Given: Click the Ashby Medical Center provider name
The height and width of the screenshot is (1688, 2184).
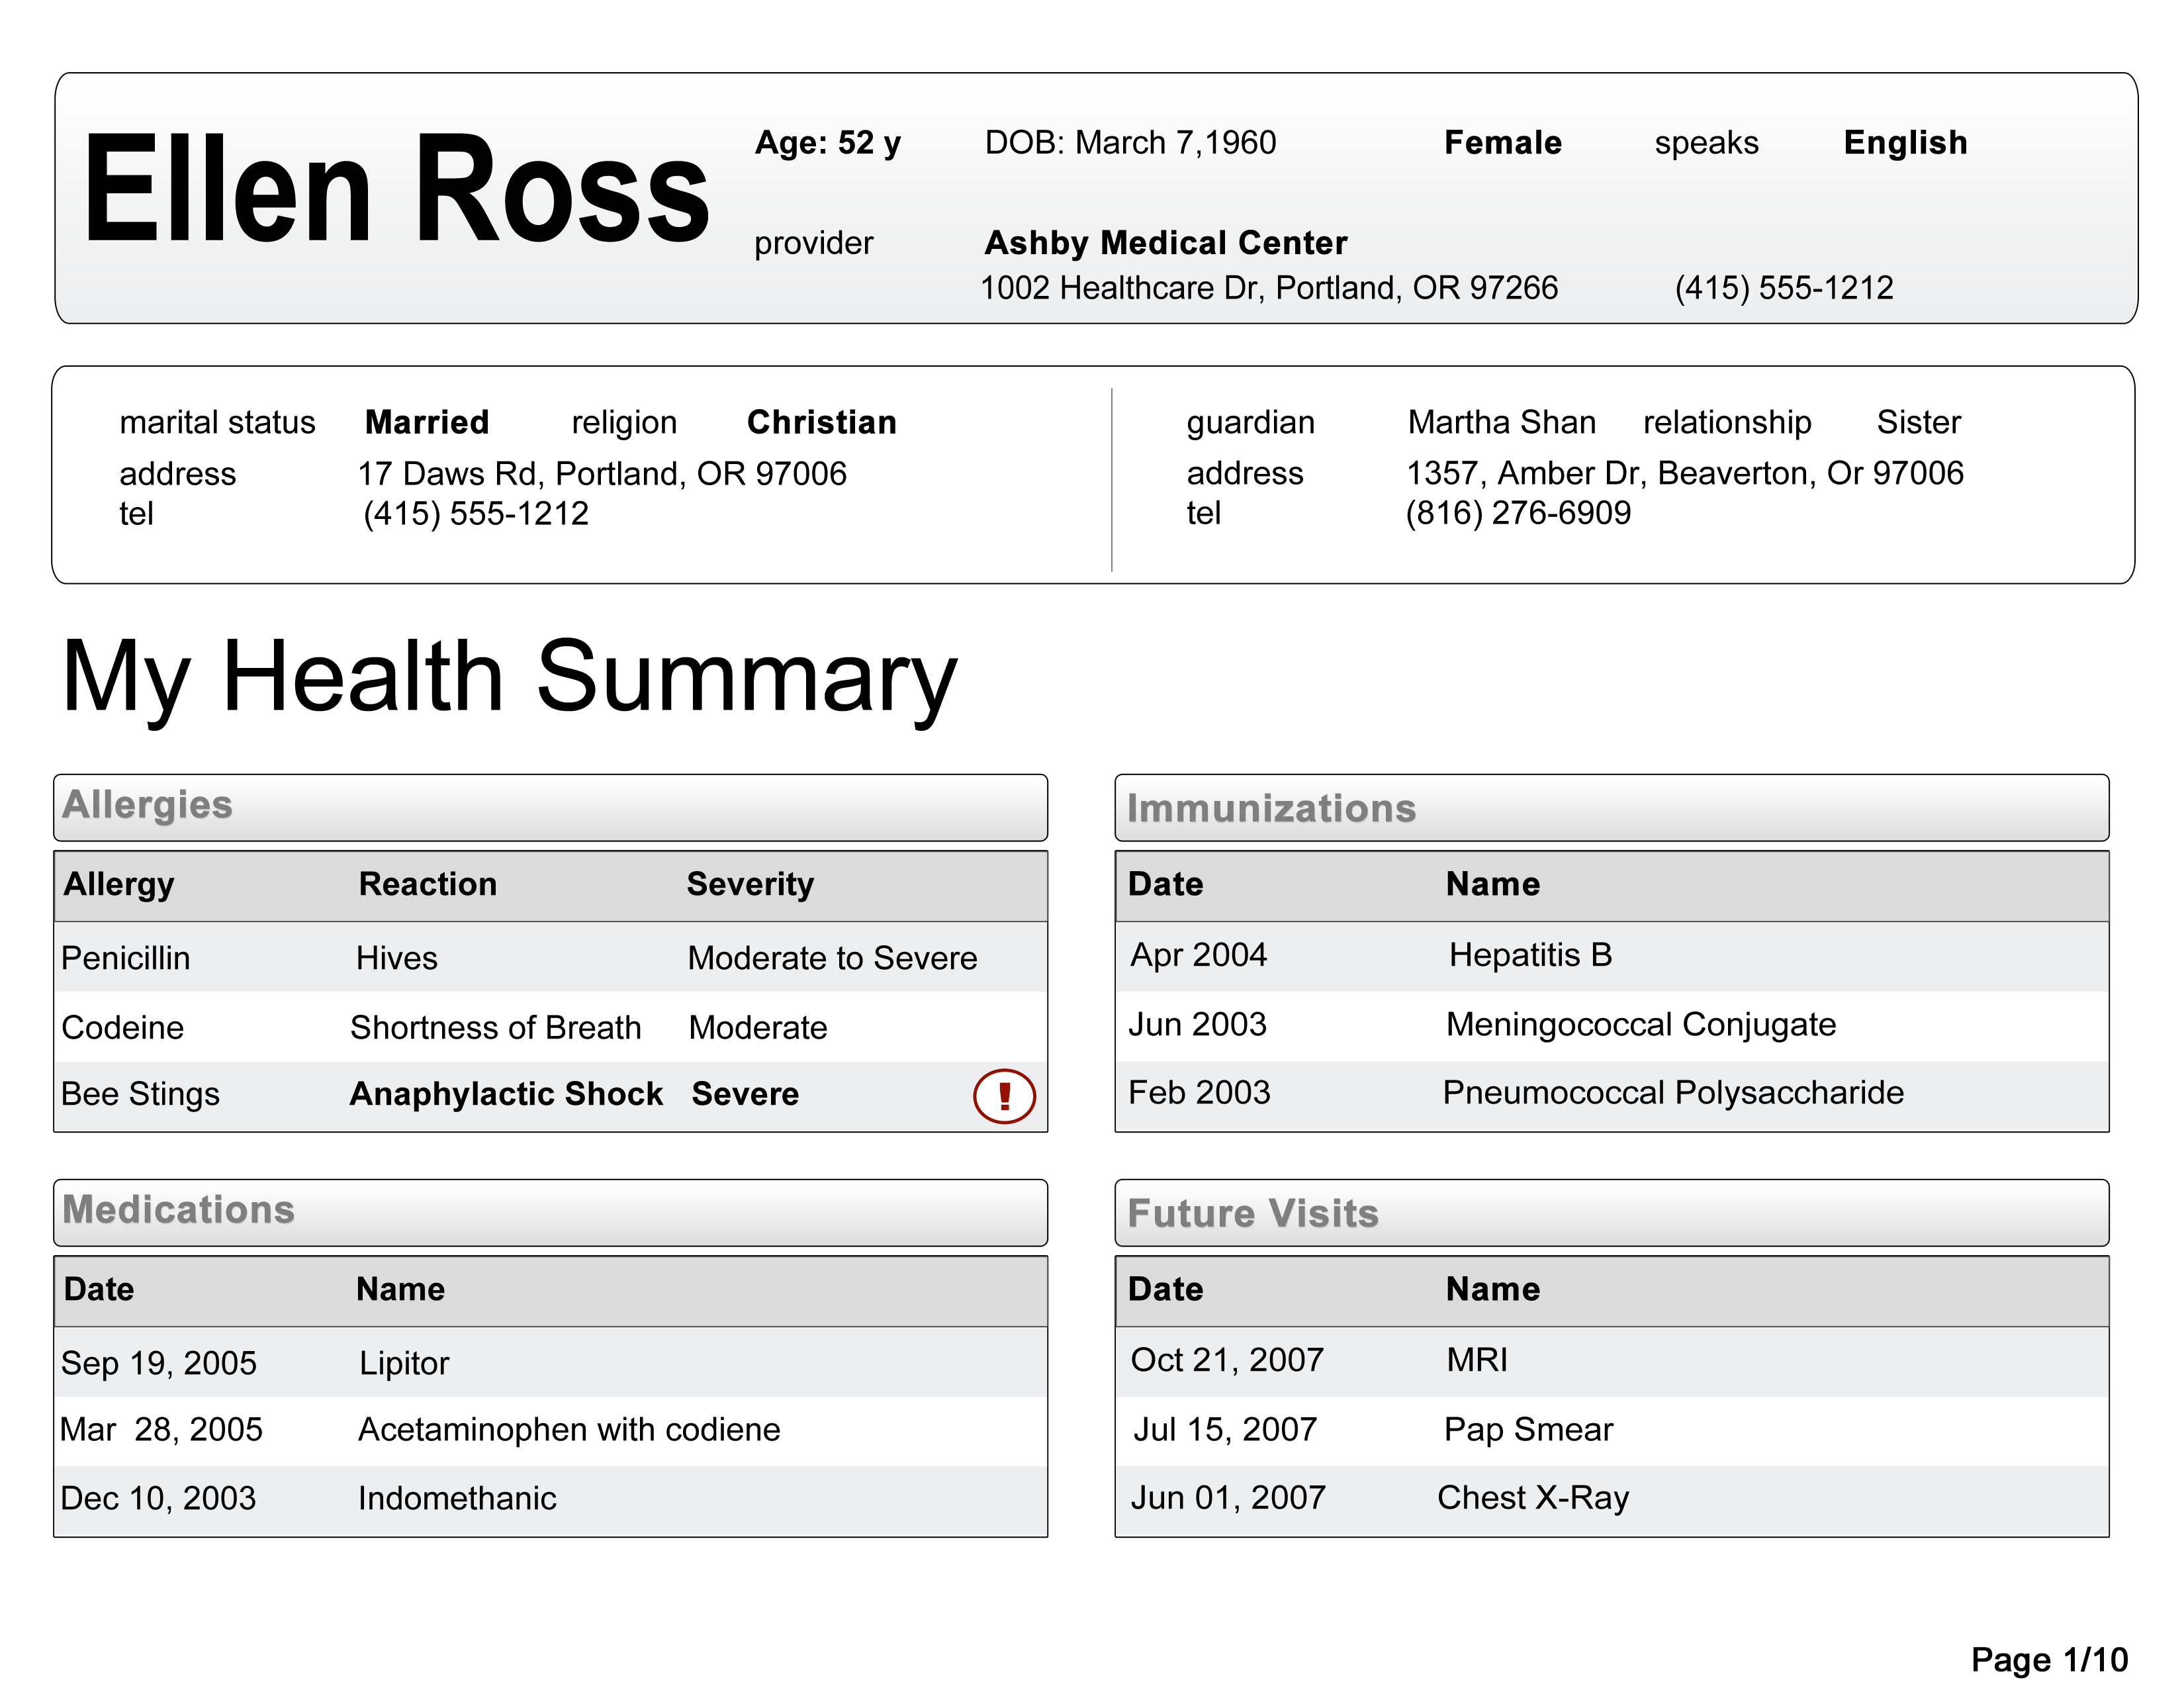Looking at the screenshot, I should click(1165, 243).
